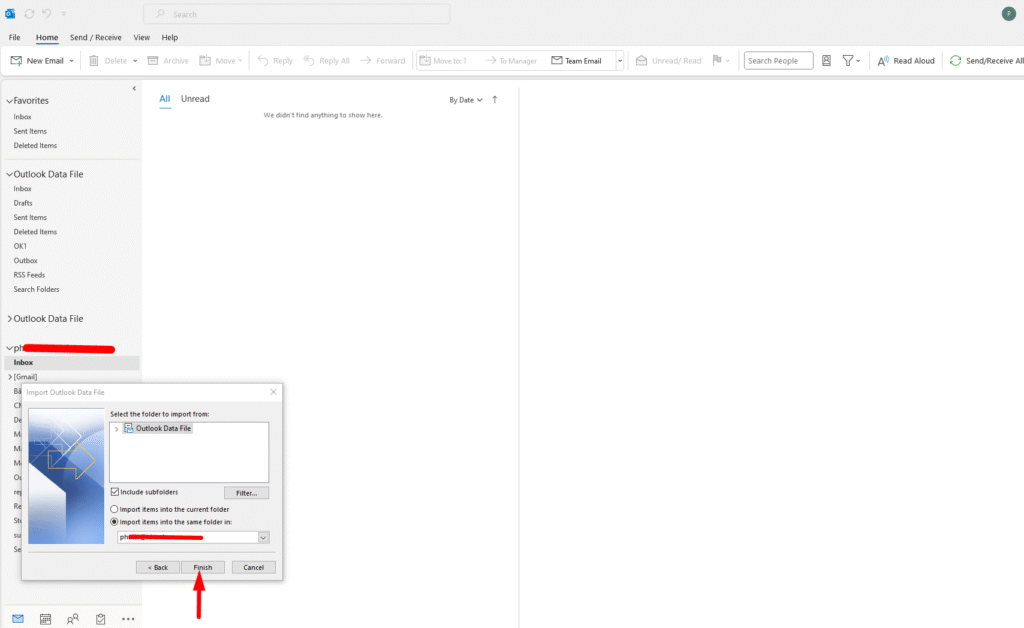Click the Filter Email funnel icon
The image size is (1024, 628).
[847, 61]
